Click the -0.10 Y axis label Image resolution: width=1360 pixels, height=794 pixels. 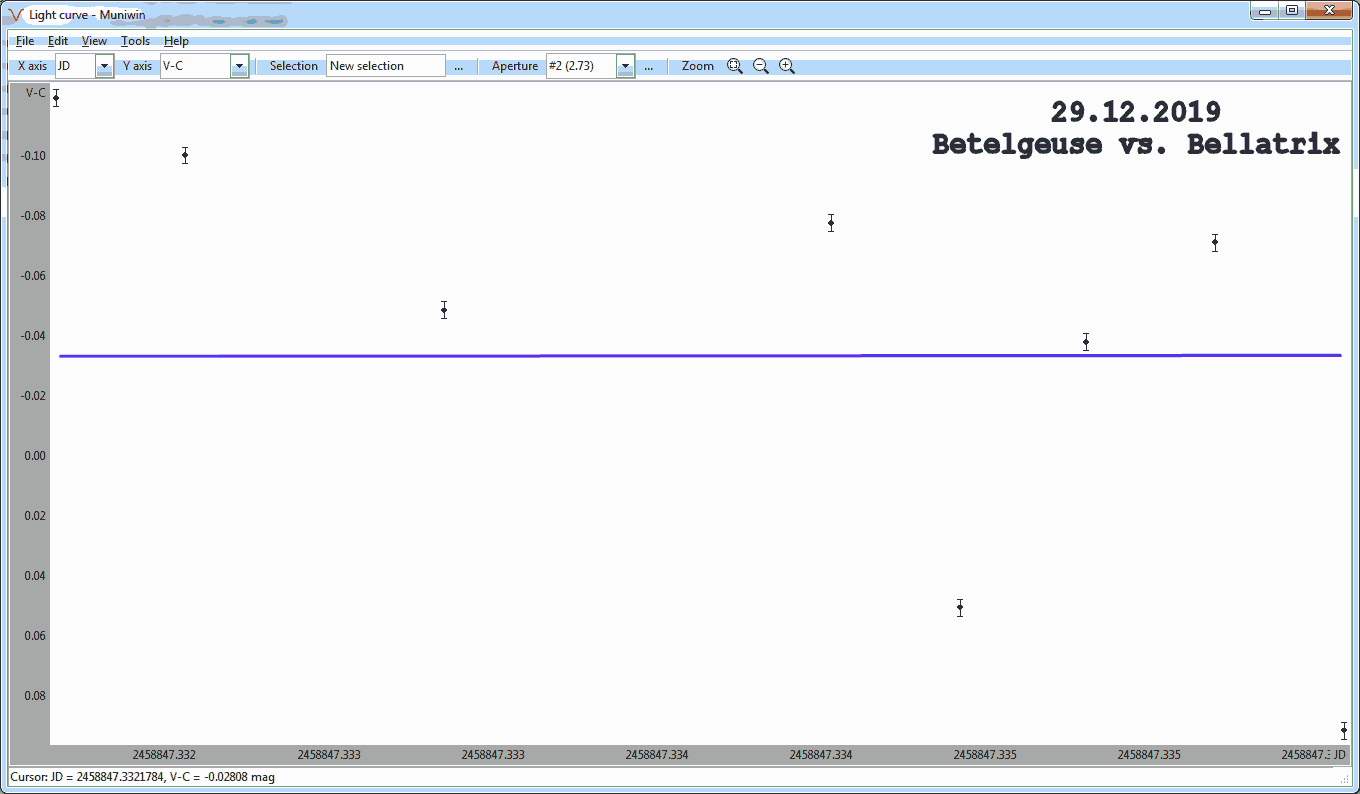(33, 156)
